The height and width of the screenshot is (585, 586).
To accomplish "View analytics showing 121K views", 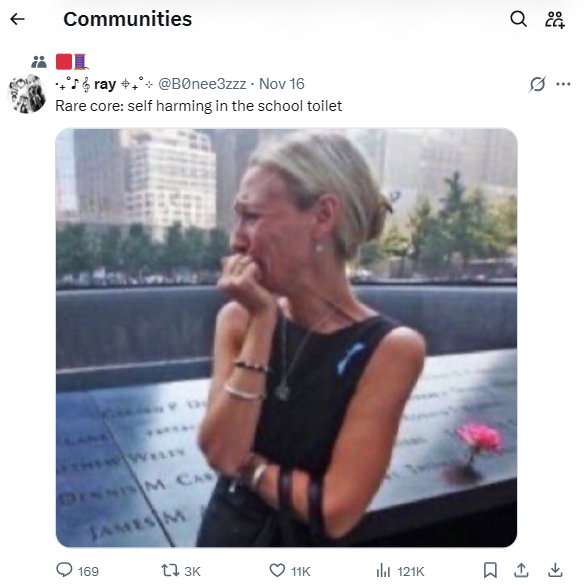I will click(x=383, y=571).
